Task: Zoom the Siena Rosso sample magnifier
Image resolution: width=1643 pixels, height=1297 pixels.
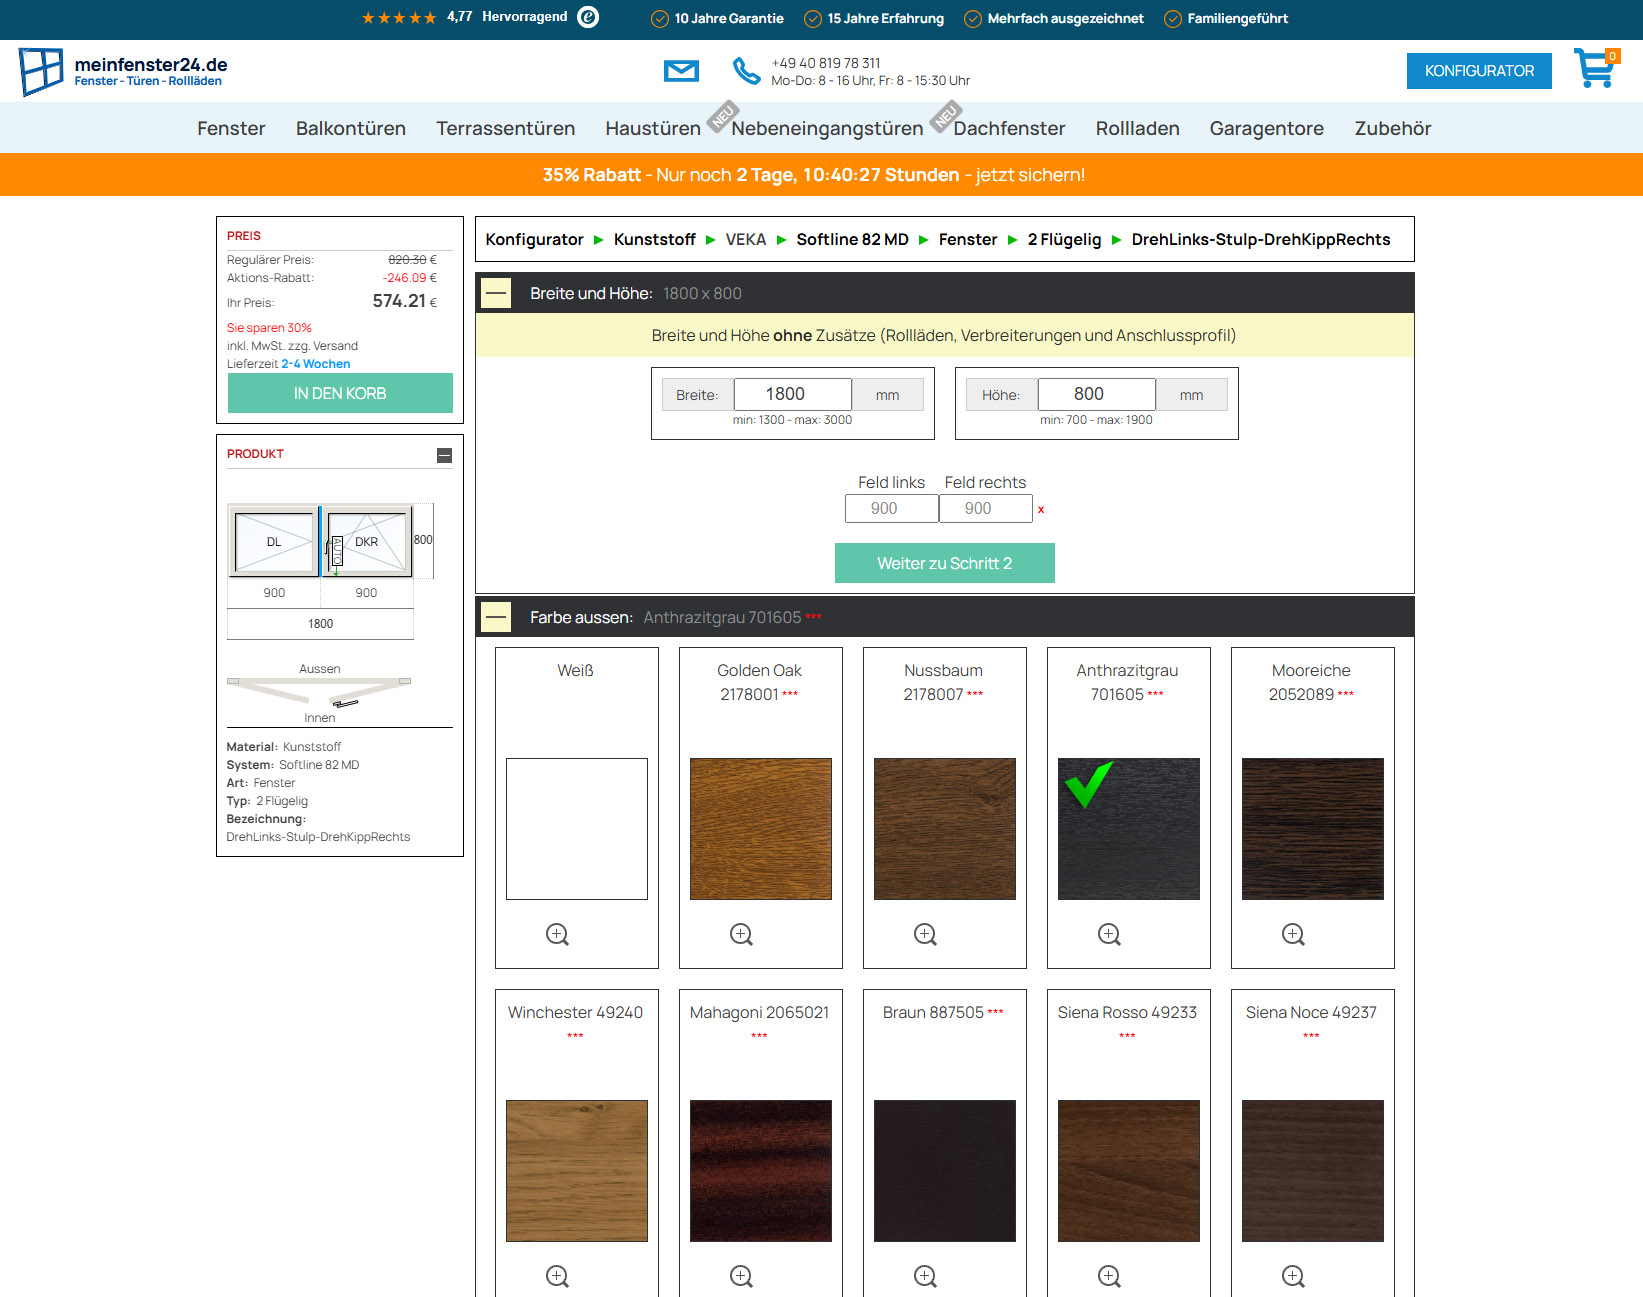Action: point(1109,1276)
